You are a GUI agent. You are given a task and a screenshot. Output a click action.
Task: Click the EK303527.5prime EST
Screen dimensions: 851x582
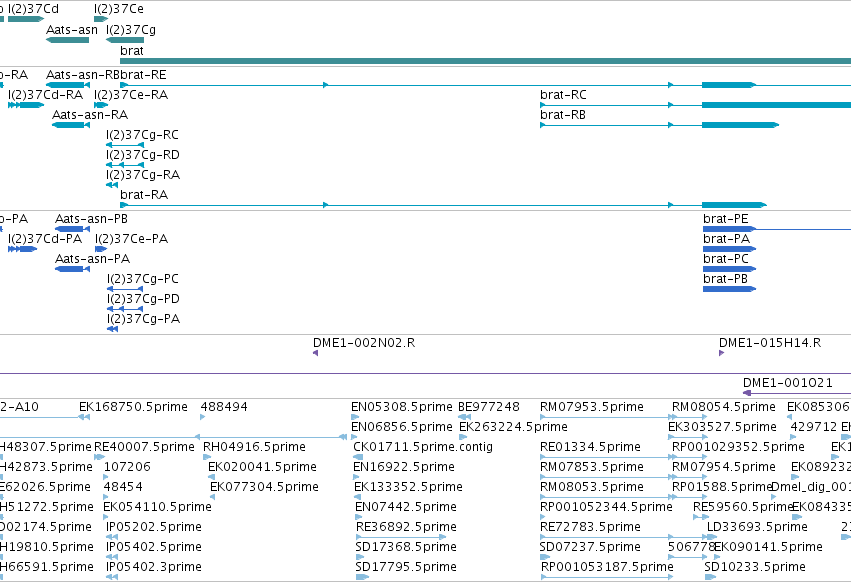click(722, 427)
